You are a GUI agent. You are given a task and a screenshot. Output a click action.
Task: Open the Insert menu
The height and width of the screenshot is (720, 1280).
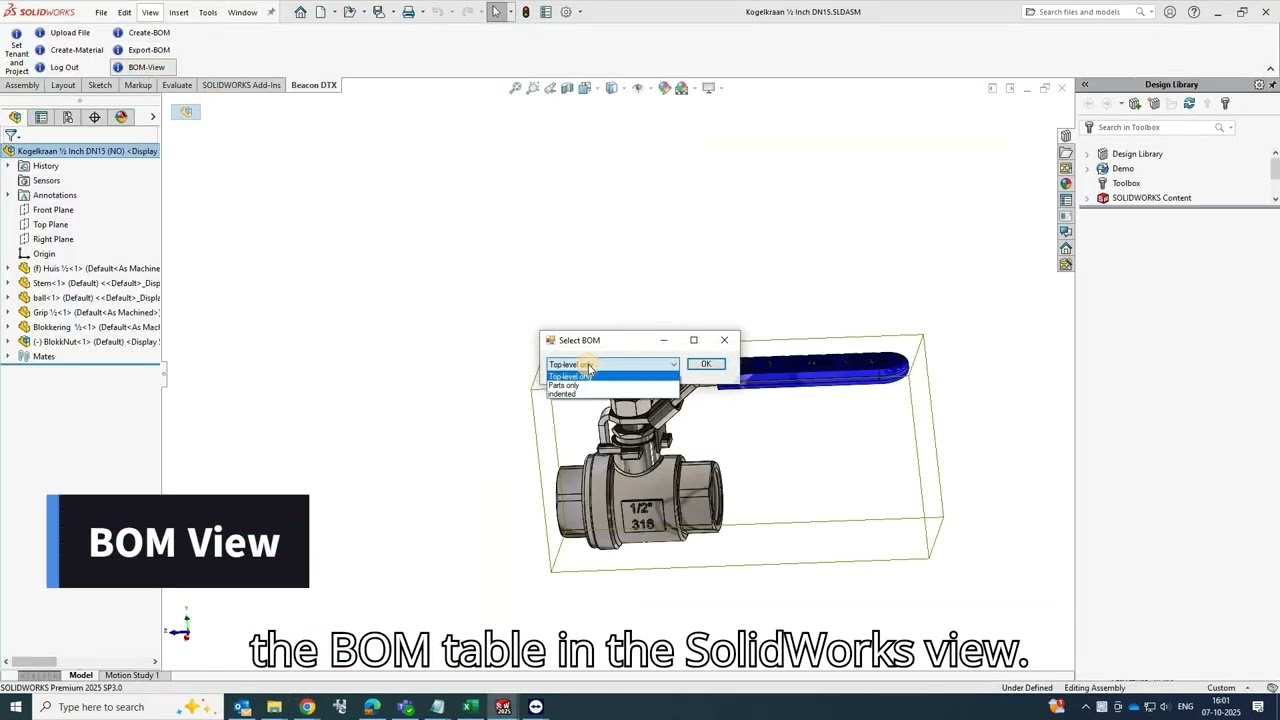[x=179, y=12]
